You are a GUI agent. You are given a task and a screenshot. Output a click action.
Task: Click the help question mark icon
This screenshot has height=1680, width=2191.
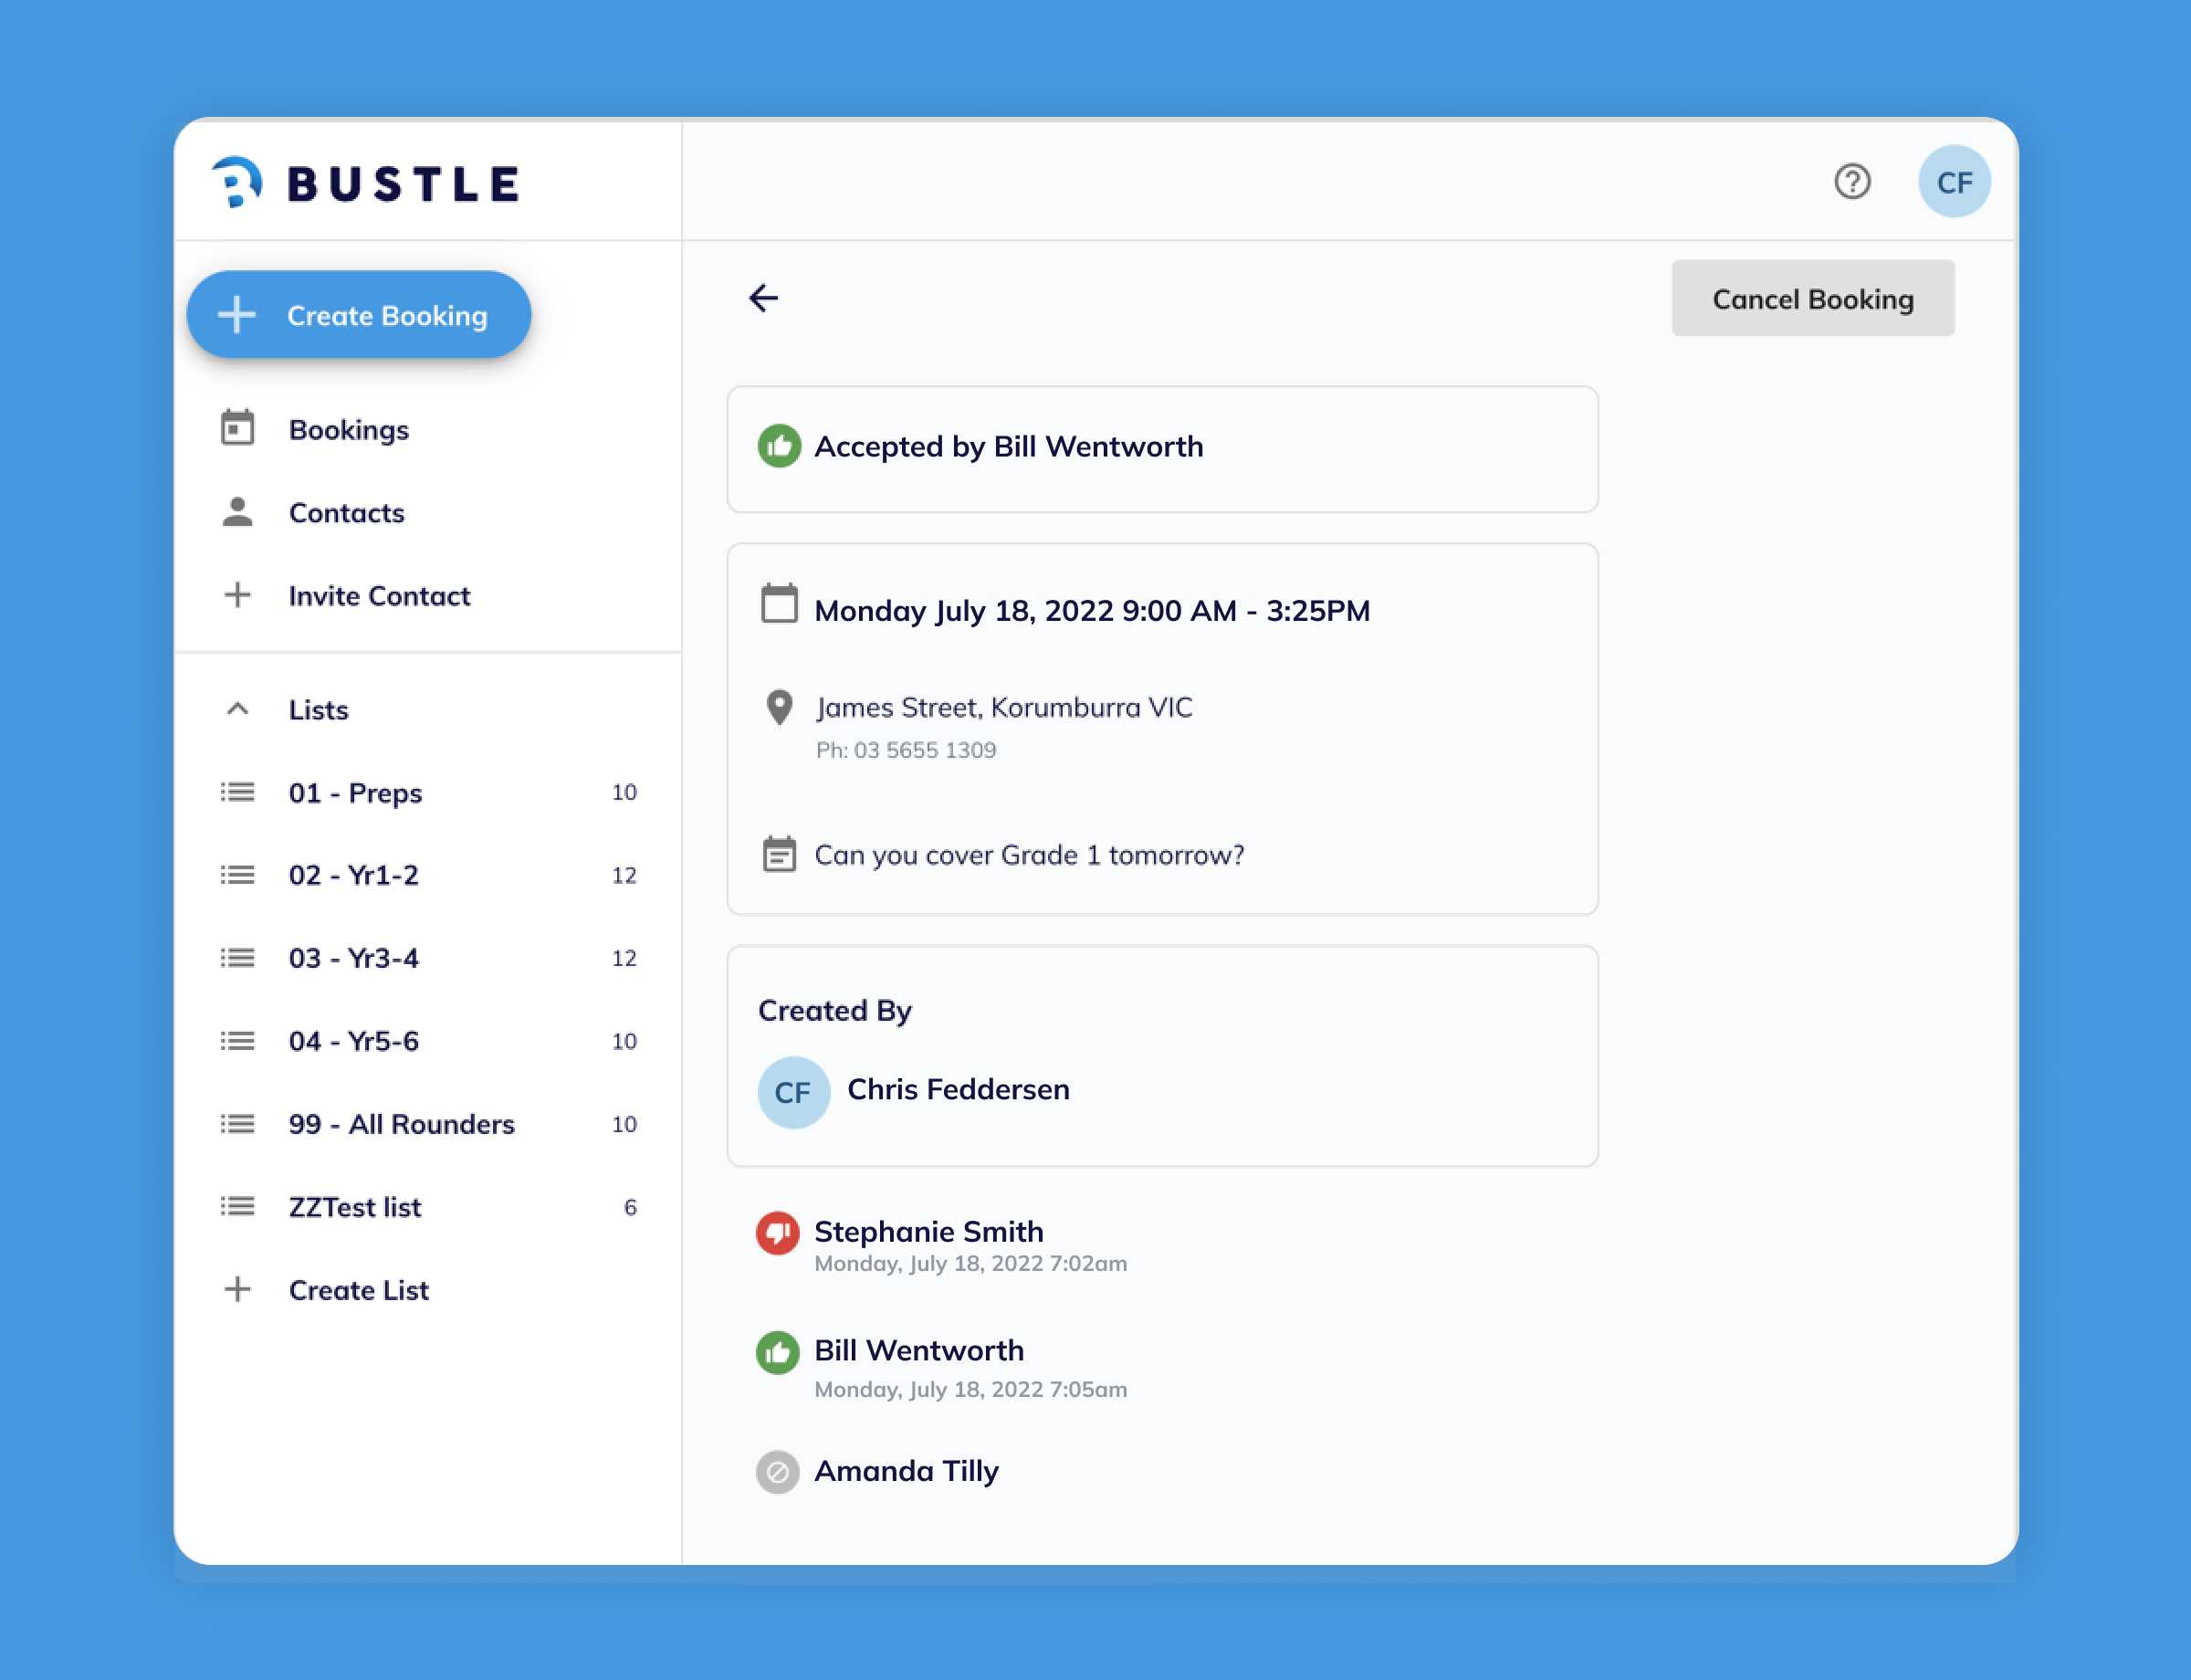pos(1851,182)
